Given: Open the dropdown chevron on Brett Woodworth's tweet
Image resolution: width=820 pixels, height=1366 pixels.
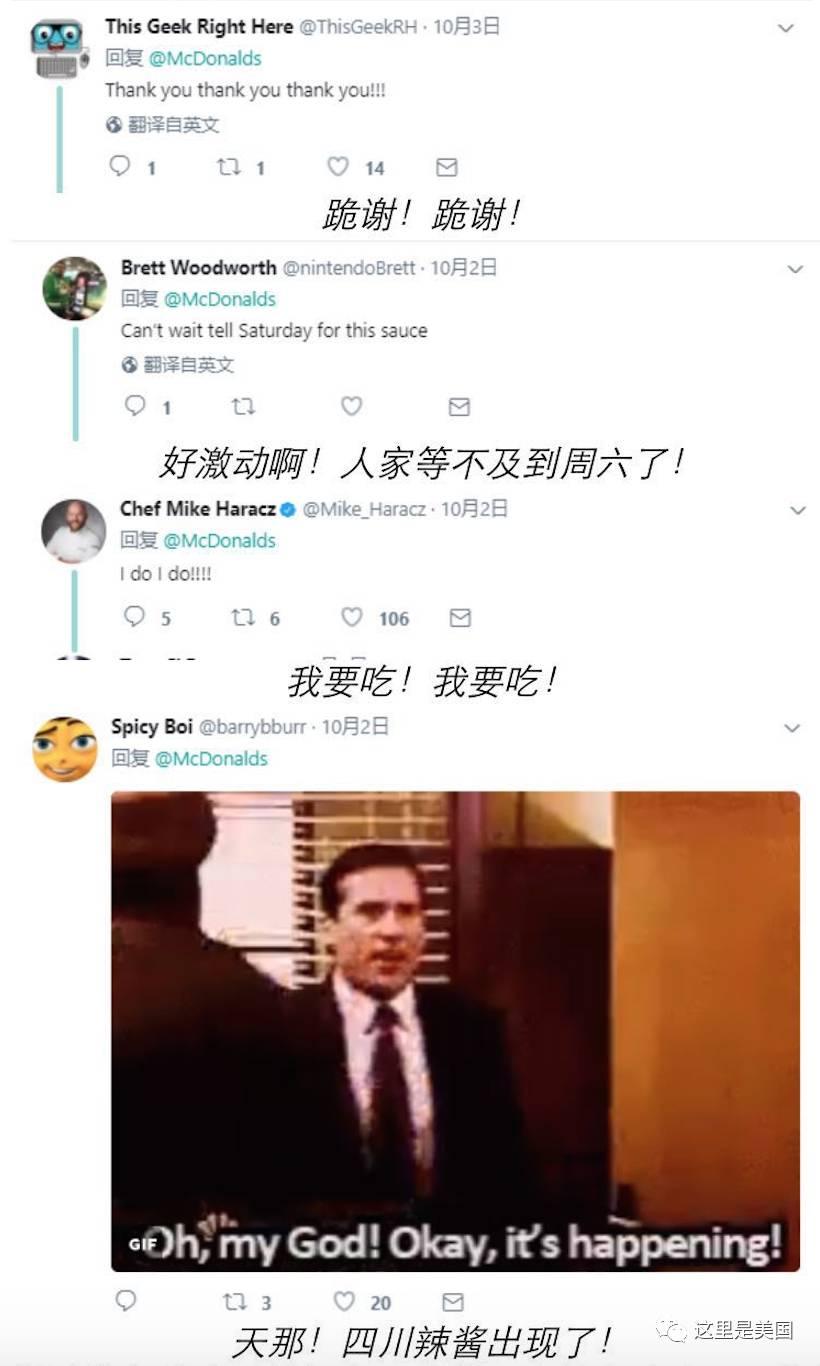Looking at the screenshot, I should [795, 269].
